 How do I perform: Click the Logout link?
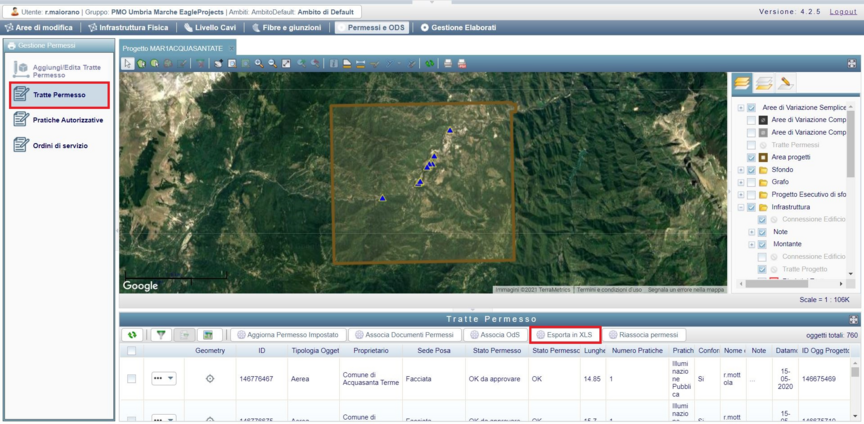843,11
